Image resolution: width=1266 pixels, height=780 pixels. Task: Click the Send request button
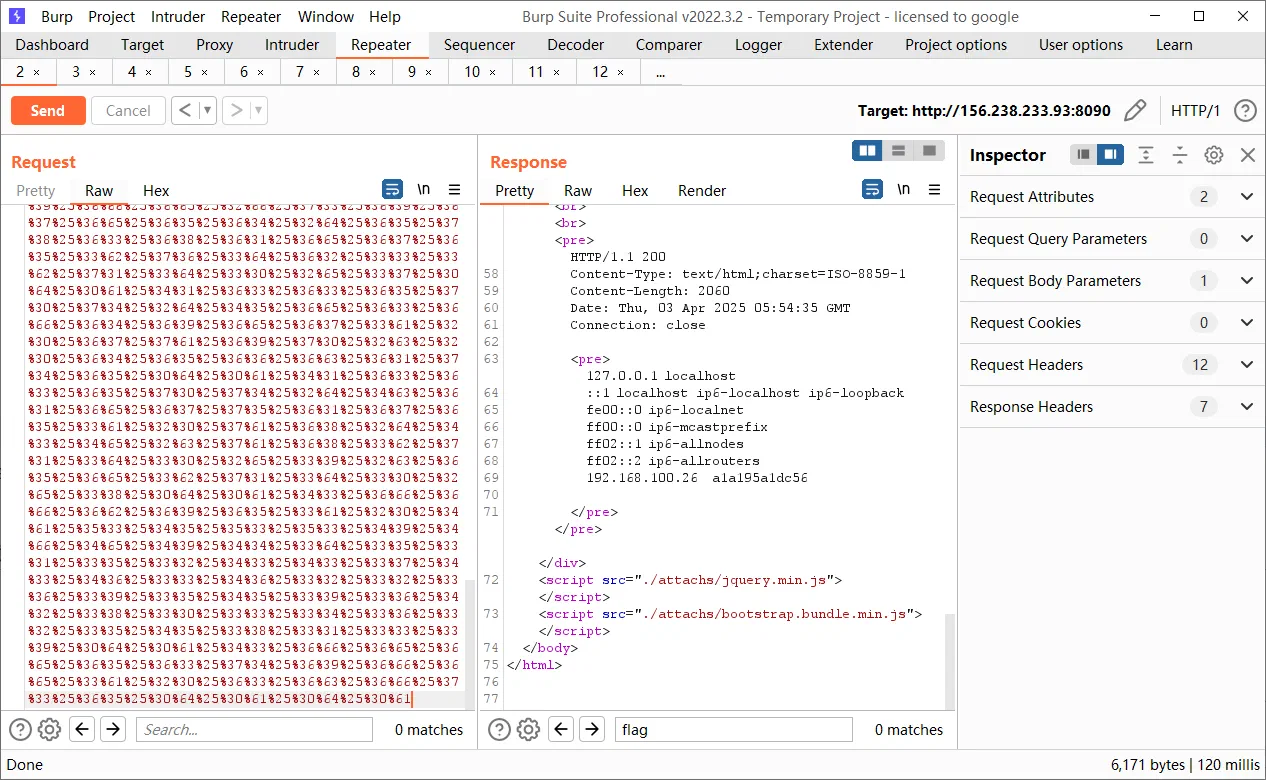(x=47, y=110)
